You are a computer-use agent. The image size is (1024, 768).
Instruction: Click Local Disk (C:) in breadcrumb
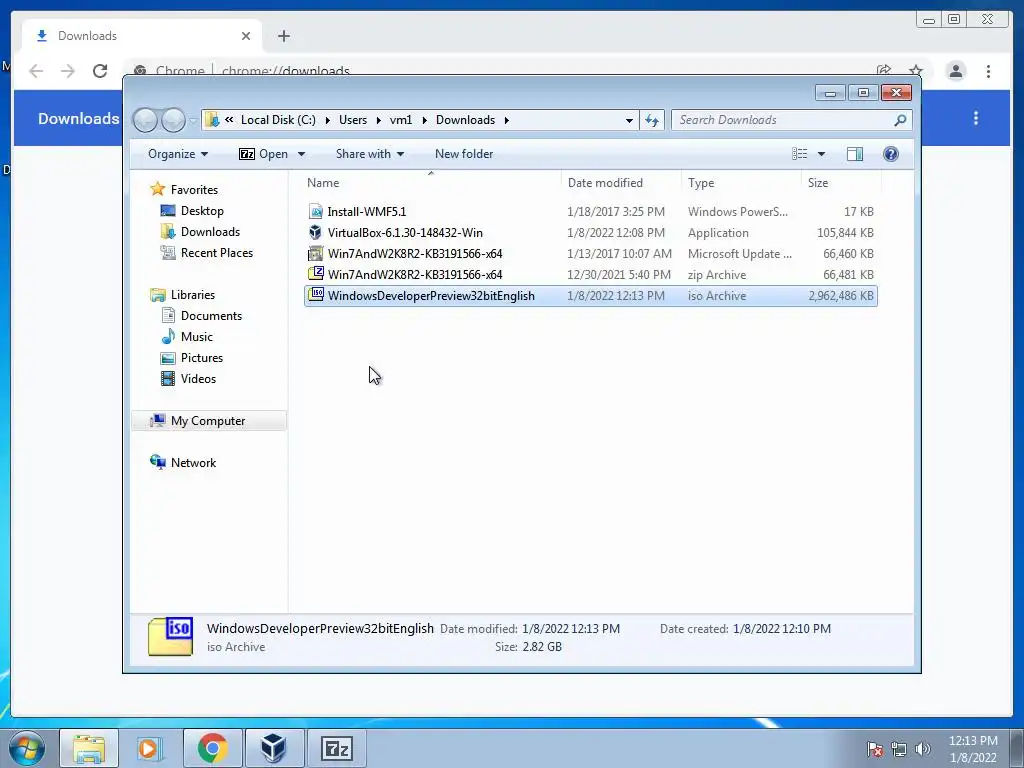pyautogui.click(x=278, y=120)
